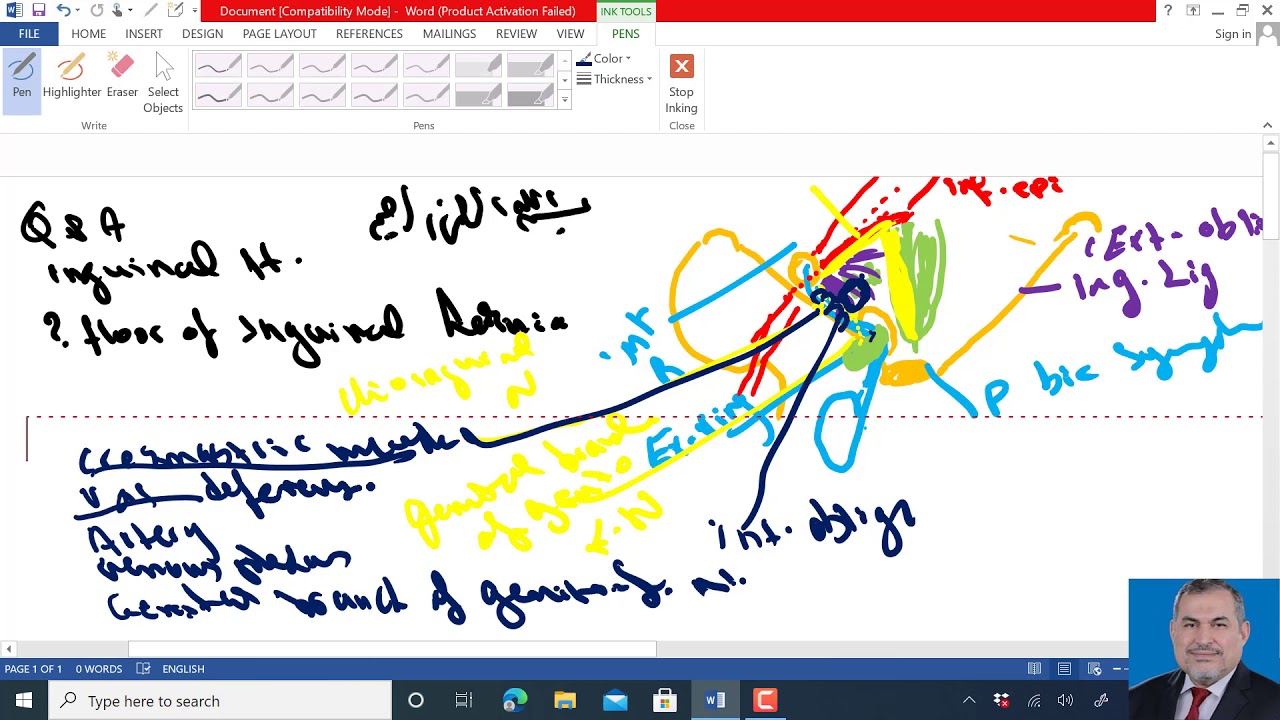Viewport: 1280px width, 720px height.
Task: Toggle Touch/Mouse Mode icon
Action: click(x=117, y=11)
